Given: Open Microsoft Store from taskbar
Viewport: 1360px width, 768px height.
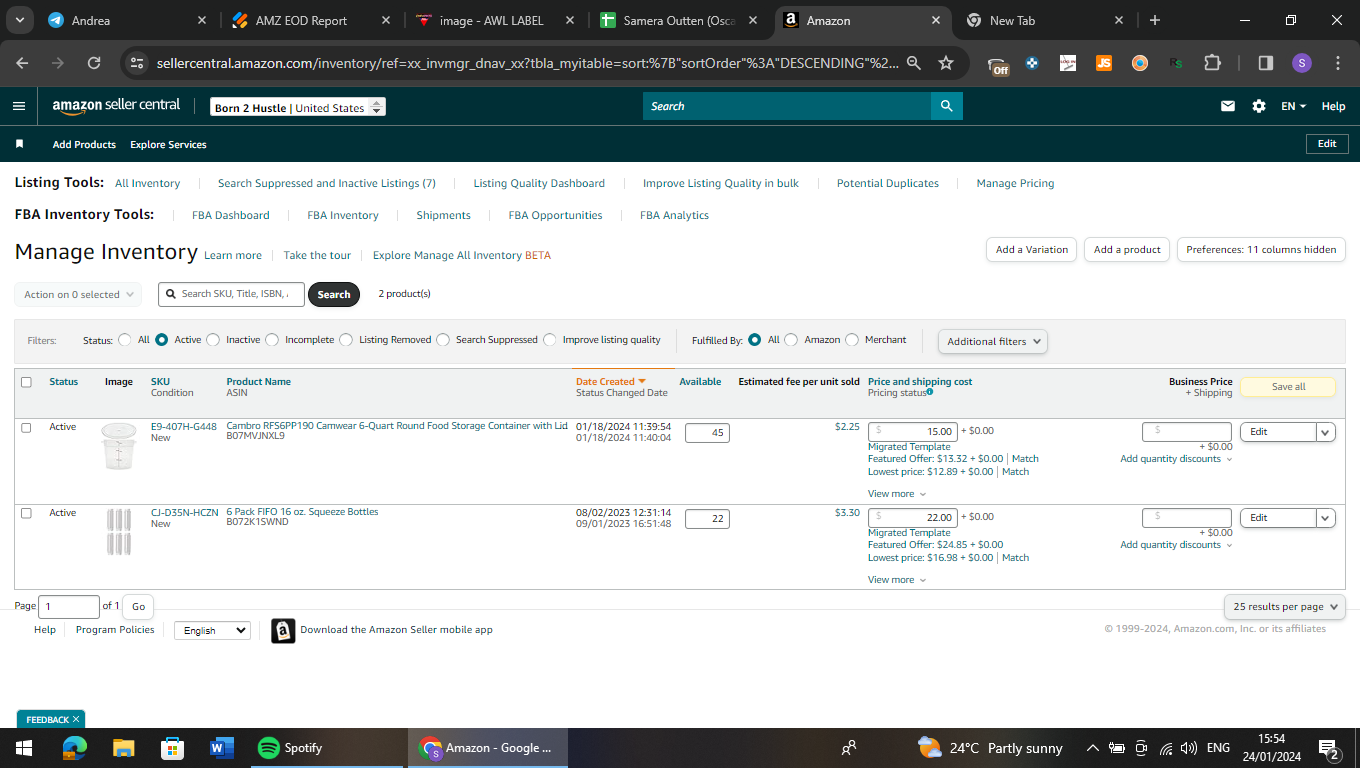Looking at the screenshot, I should [x=173, y=748].
